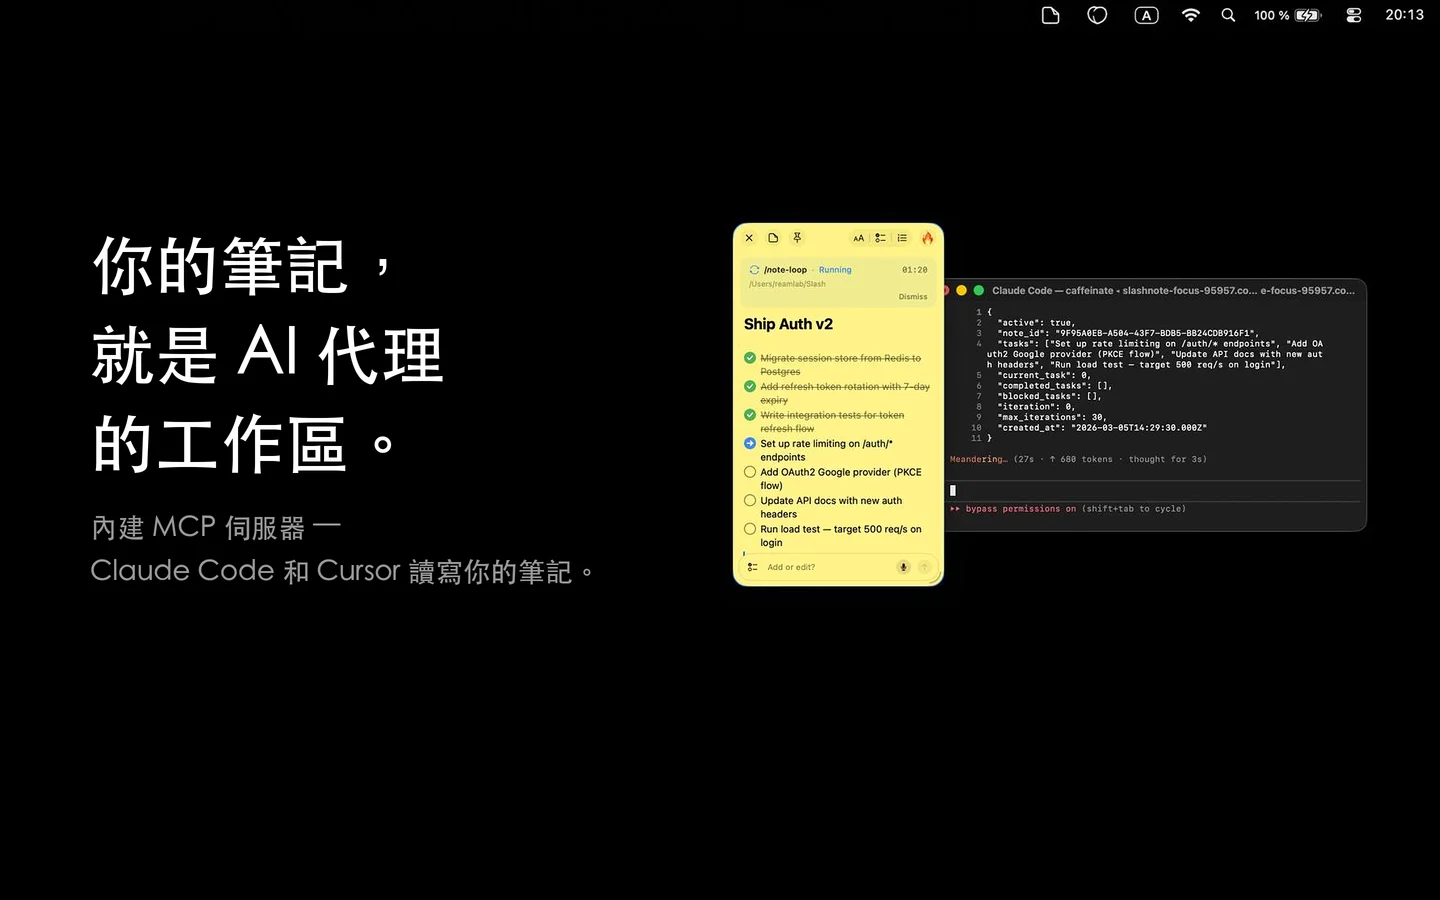This screenshot has width=1440, height=900.
Task: Click the battery 100% indicator
Action: point(1288,15)
